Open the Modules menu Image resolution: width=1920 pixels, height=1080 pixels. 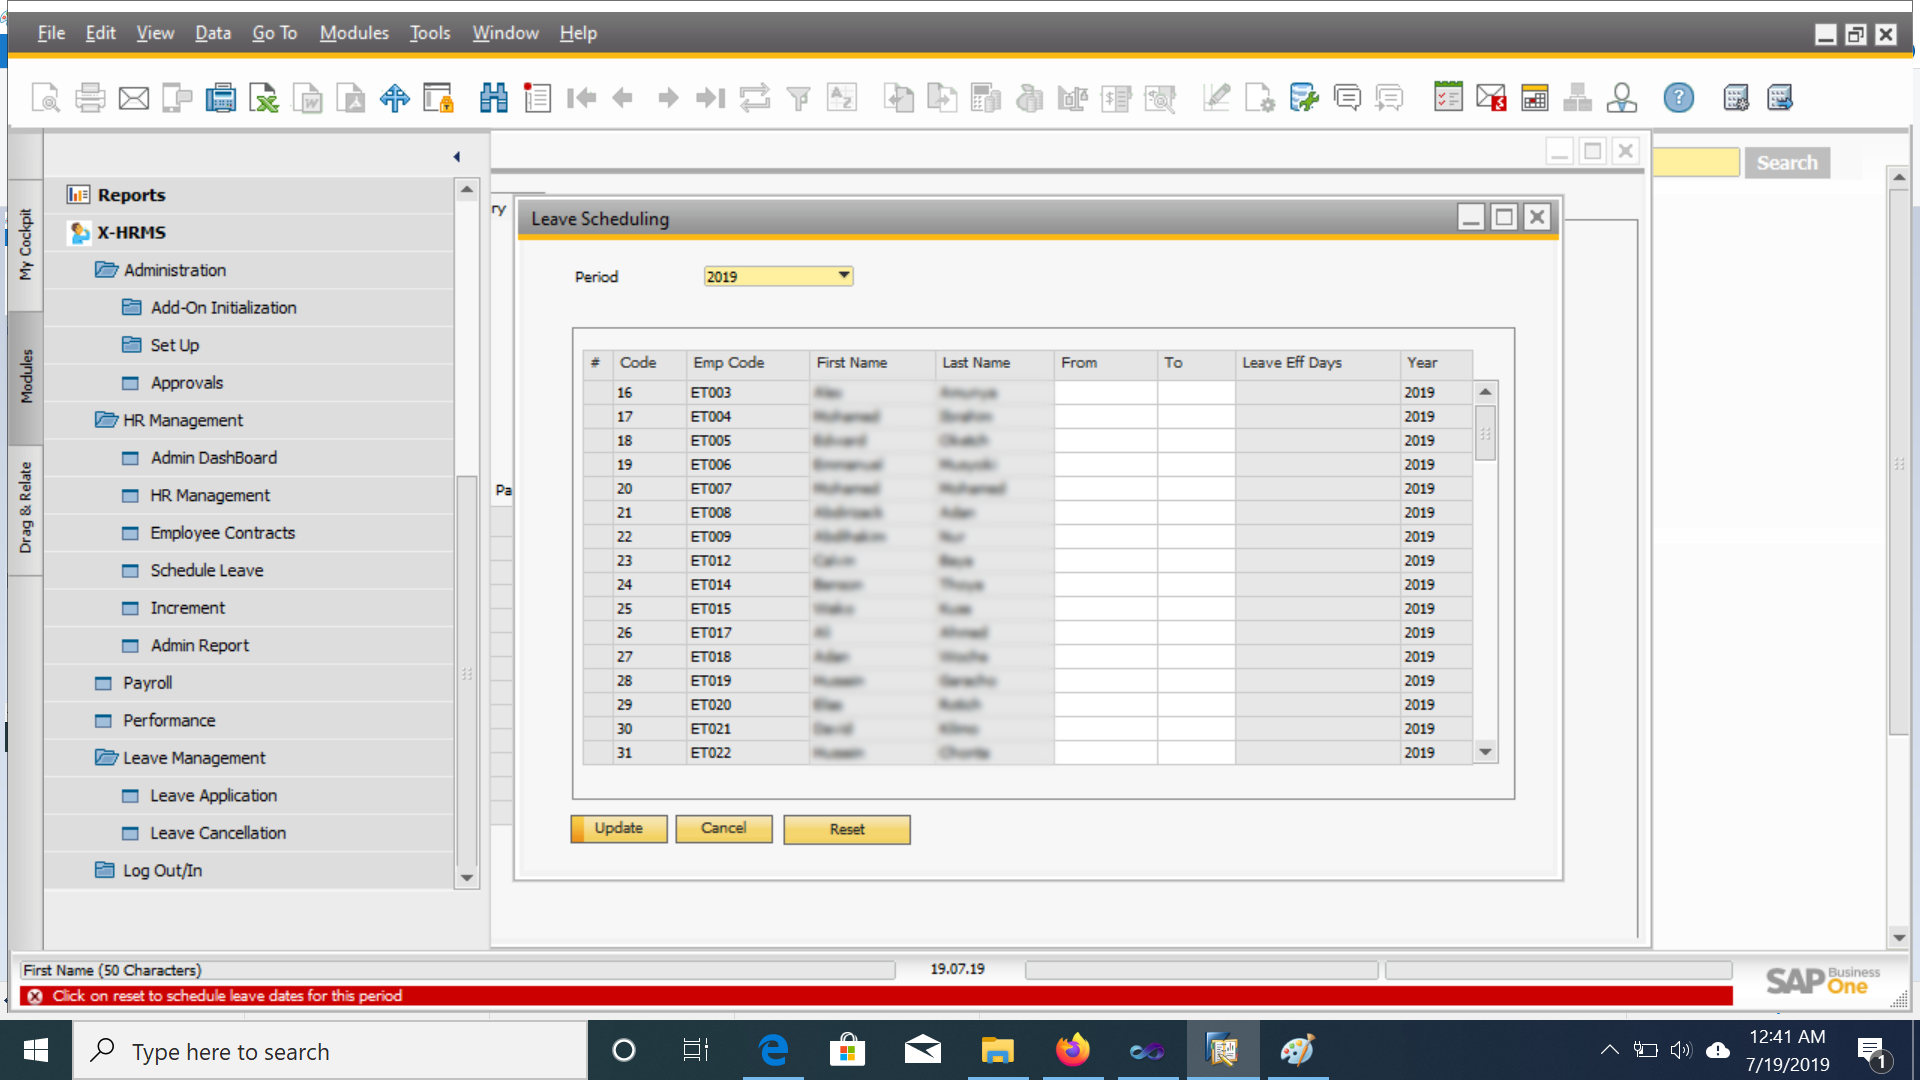(x=354, y=33)
